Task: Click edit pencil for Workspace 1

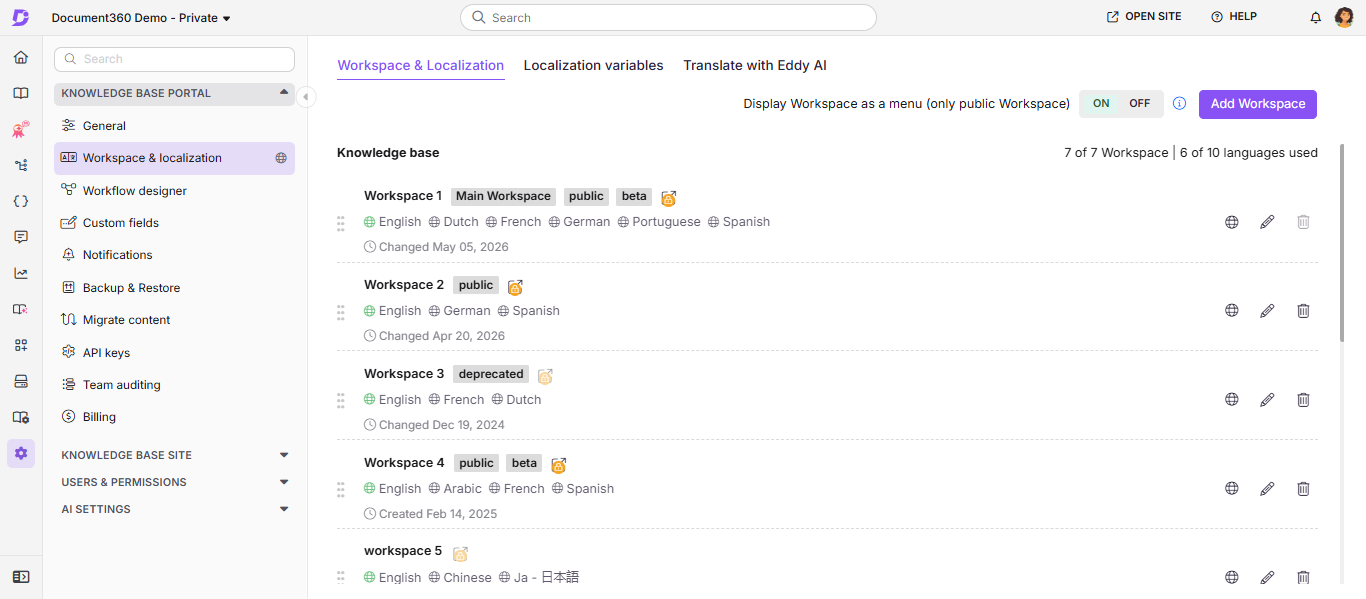Action: 1267,222
